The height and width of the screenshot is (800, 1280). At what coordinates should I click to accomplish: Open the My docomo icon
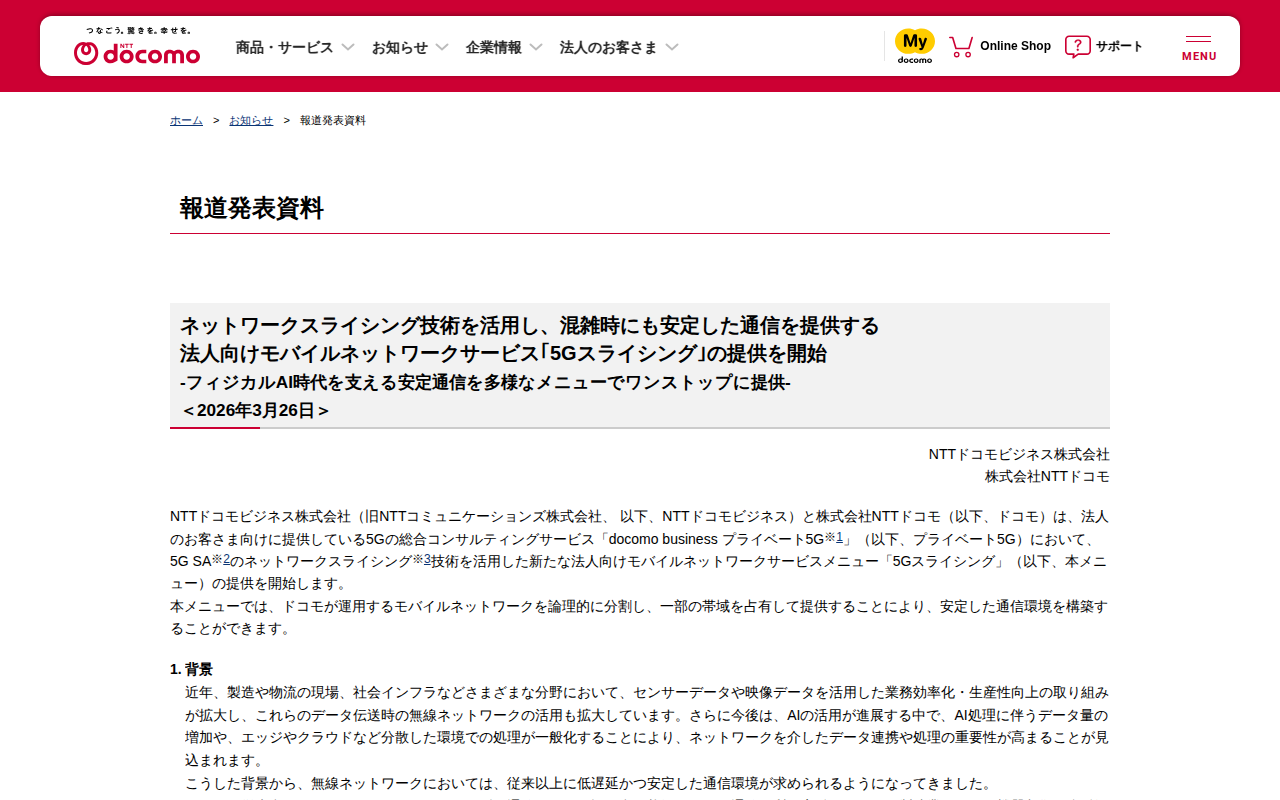click(x=914, y=46)
